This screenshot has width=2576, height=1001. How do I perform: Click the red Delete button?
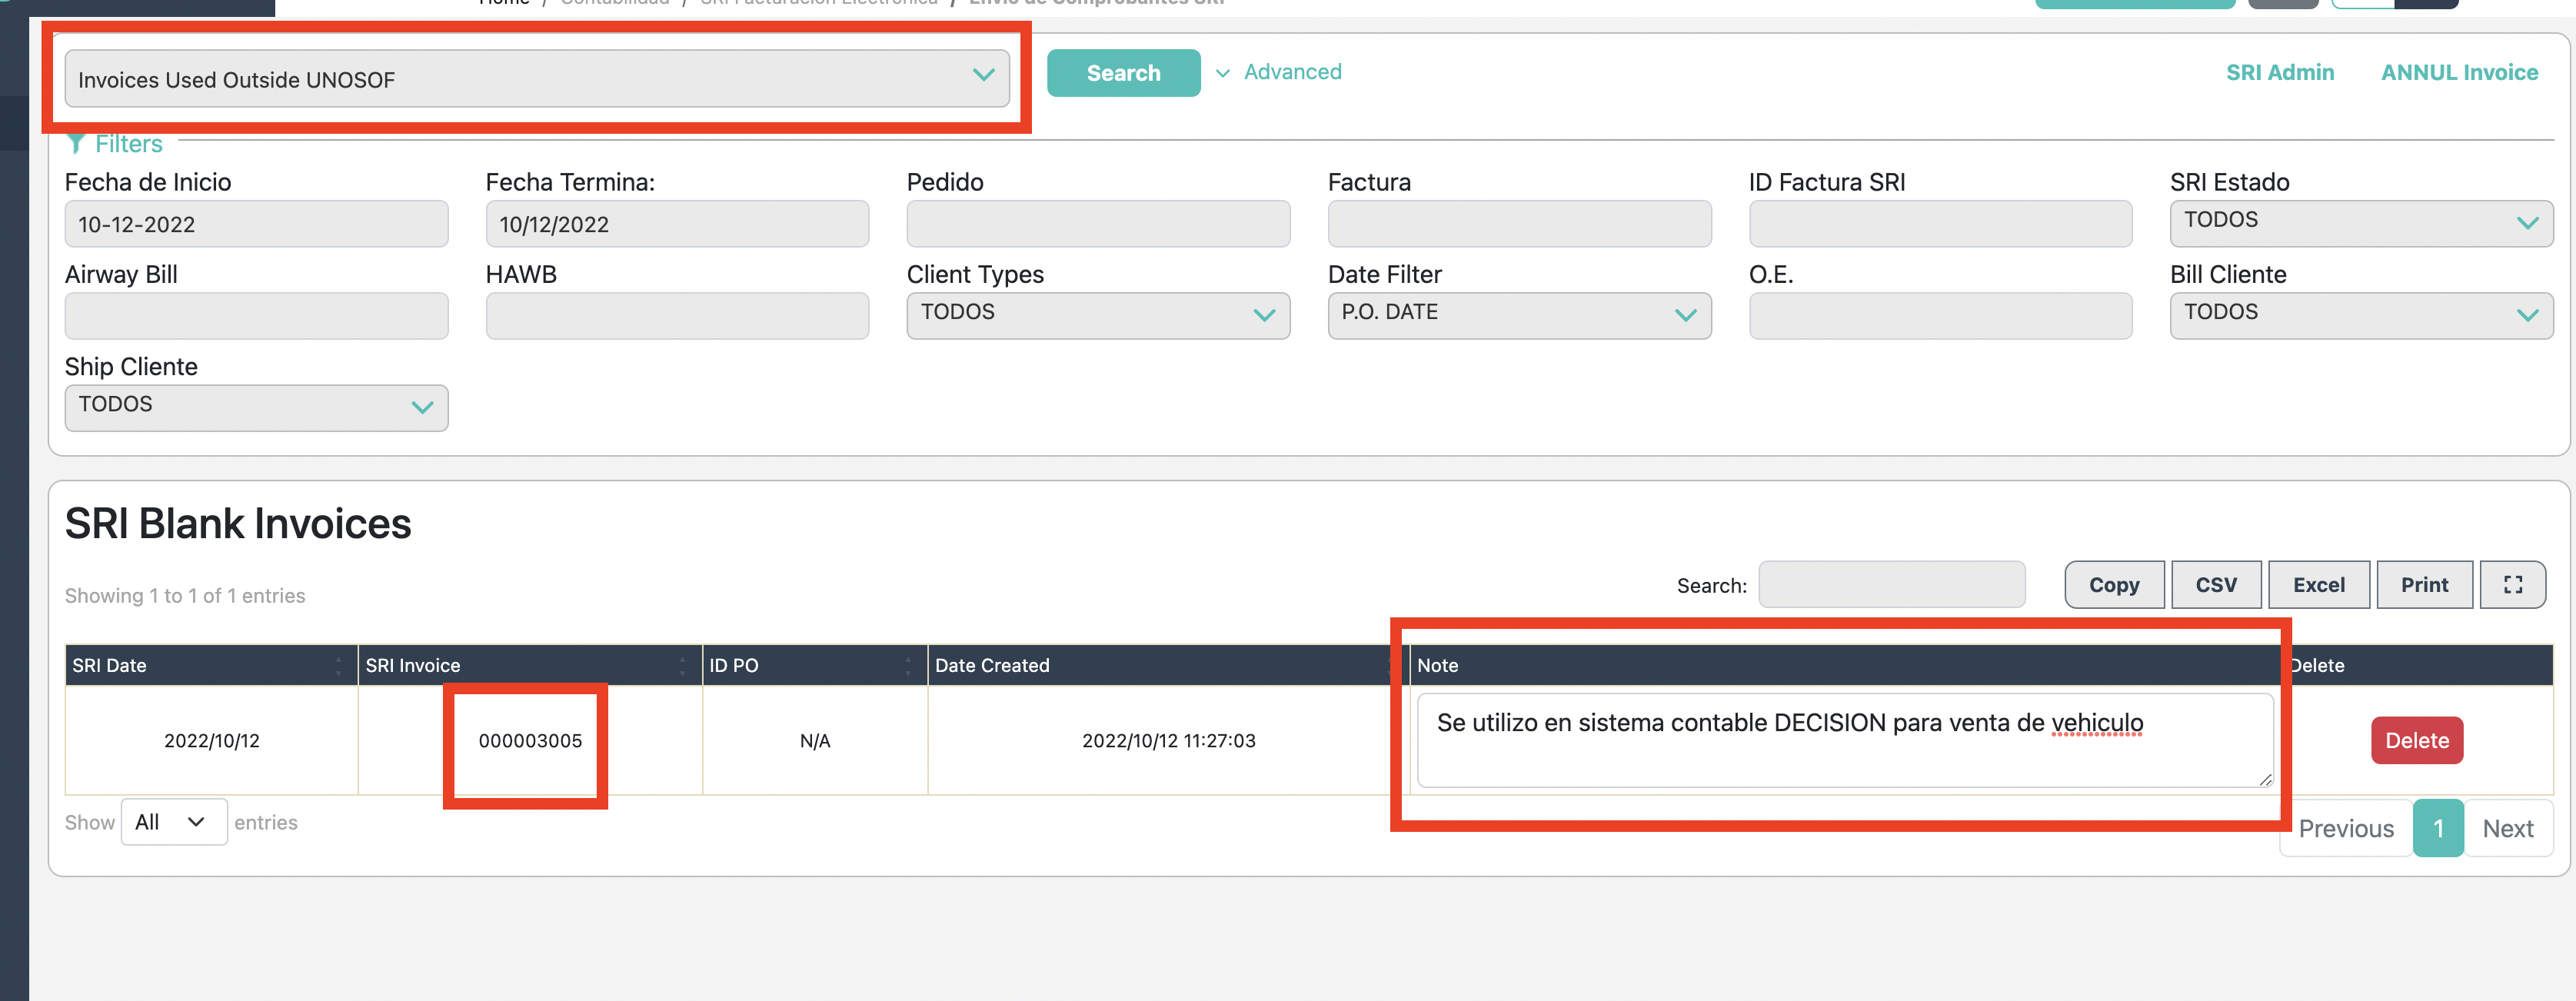(2416, 741)
